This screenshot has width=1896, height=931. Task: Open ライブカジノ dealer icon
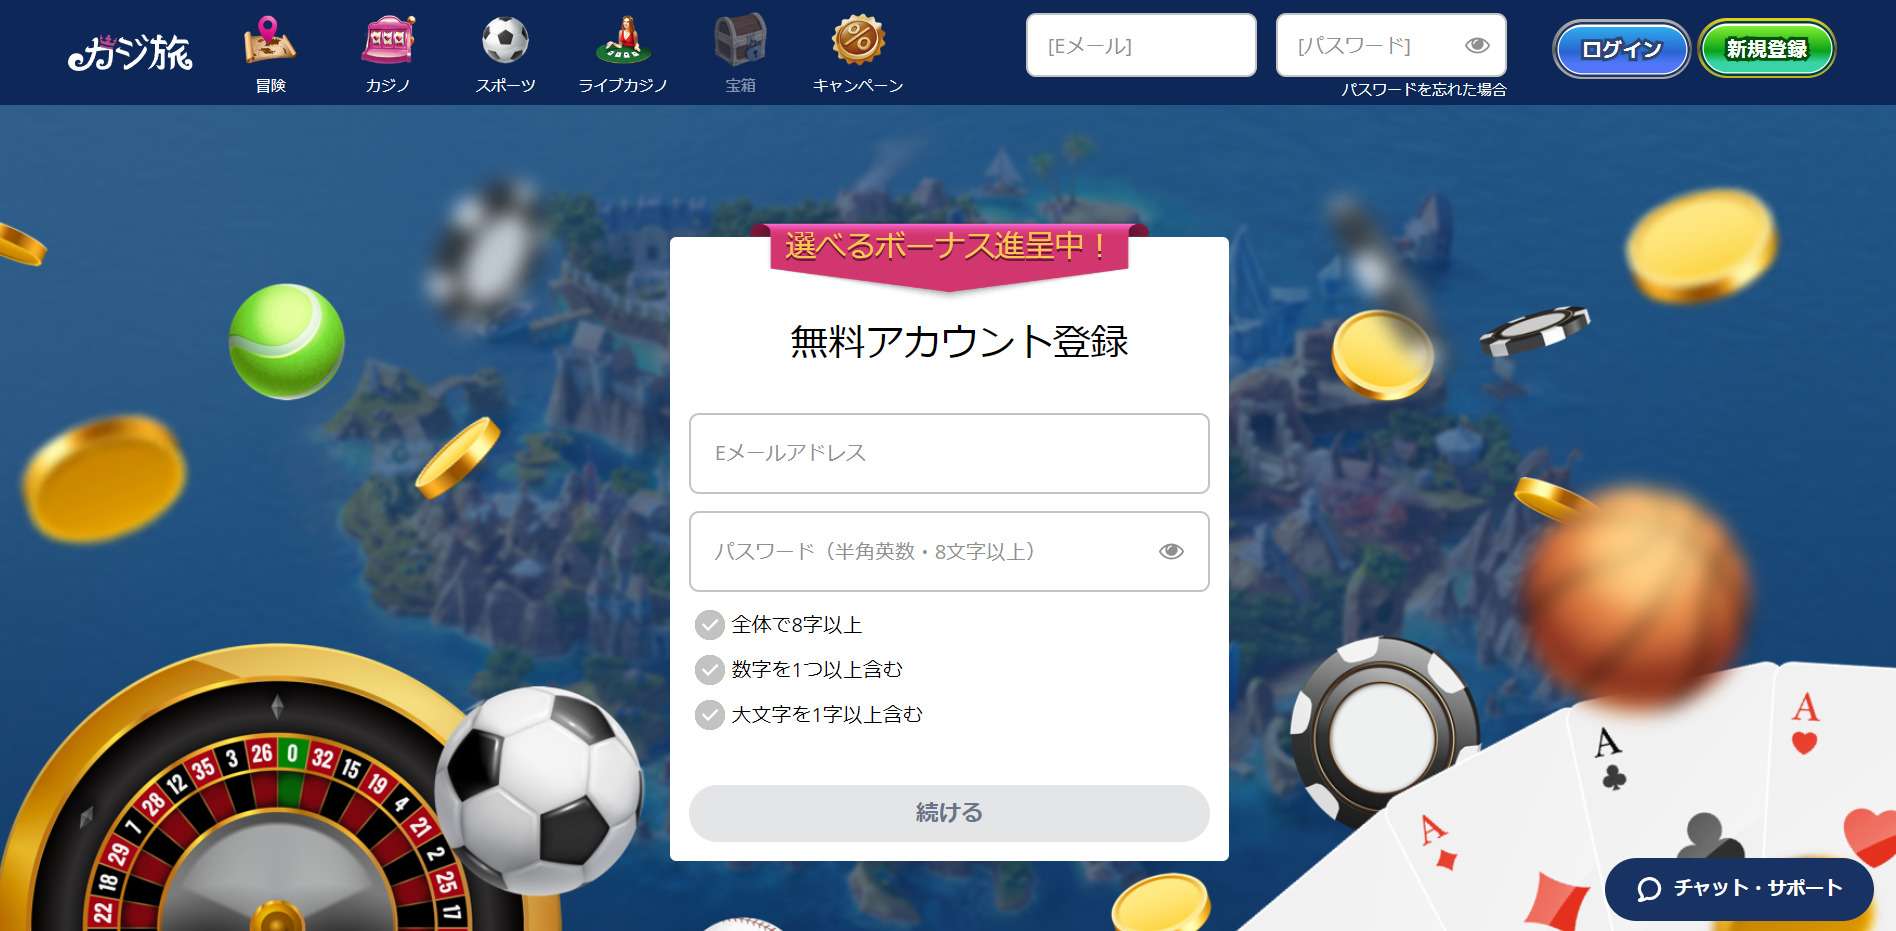(x=623, y=41)
